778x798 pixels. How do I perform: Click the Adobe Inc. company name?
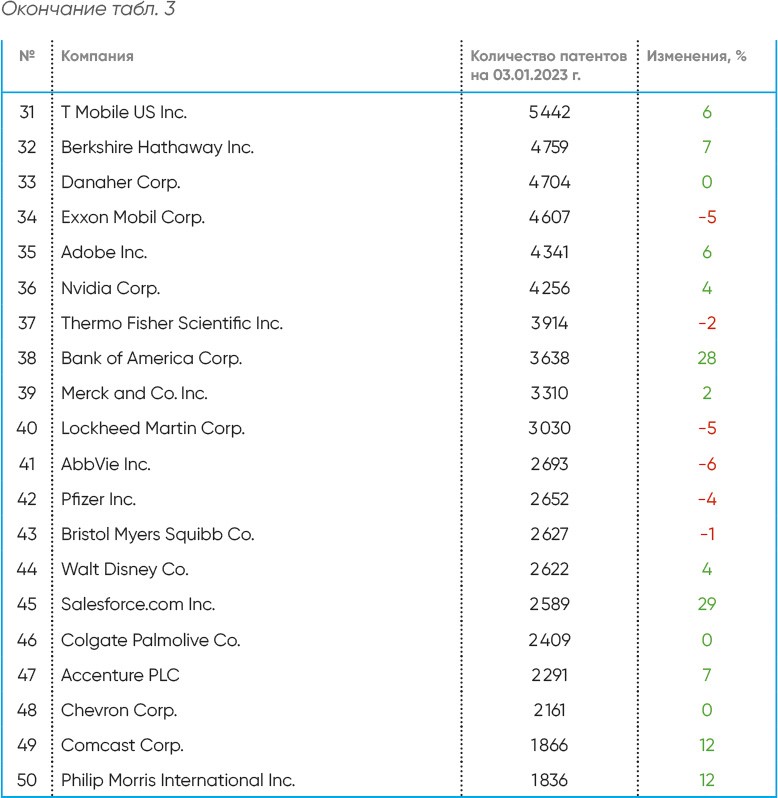[x=104, y=252]
